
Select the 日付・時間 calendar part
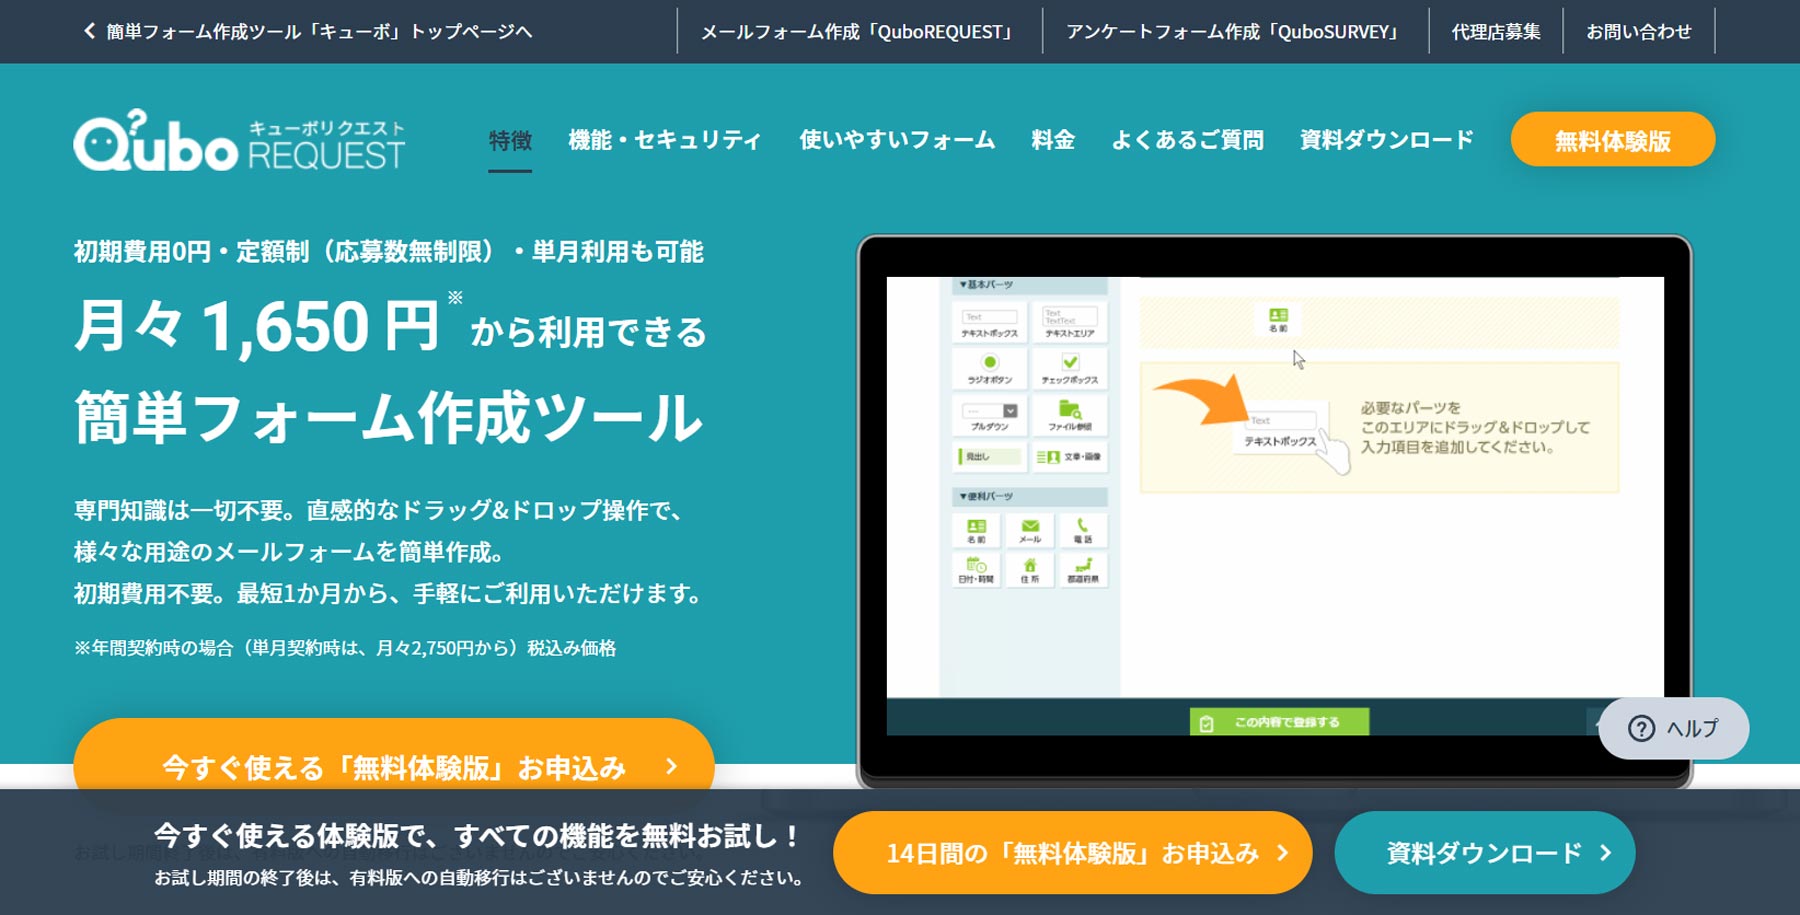click(976, 570)
